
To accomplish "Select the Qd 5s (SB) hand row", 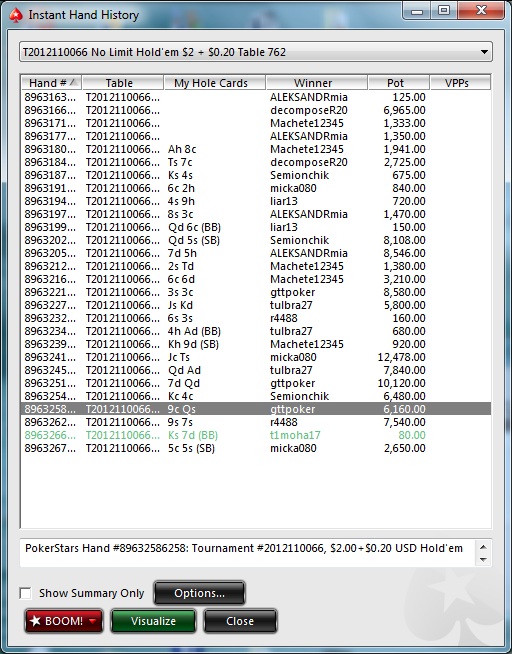I will coord(256,240).
